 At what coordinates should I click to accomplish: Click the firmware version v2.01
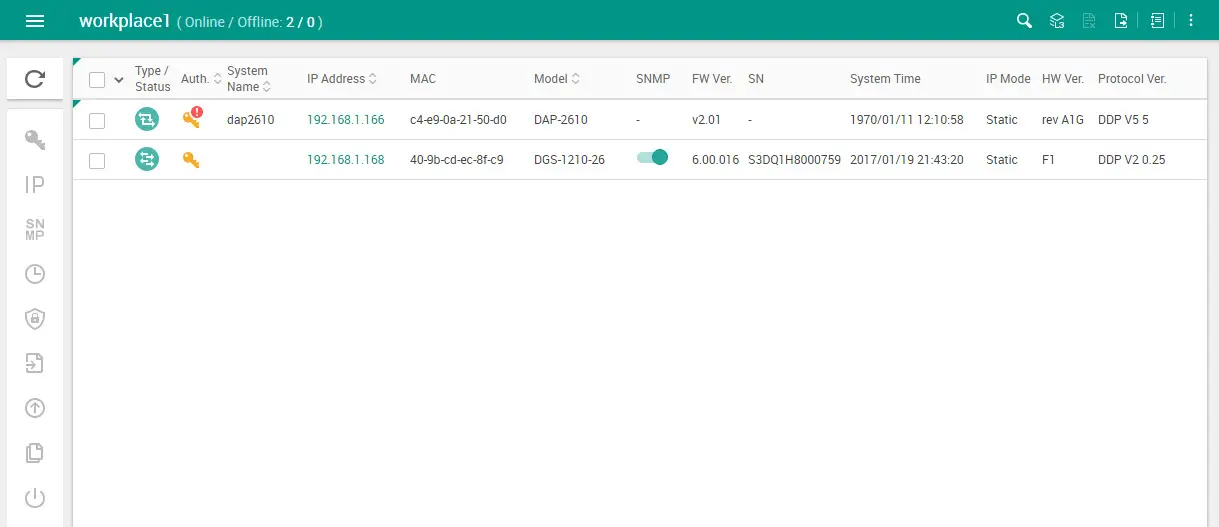[706, 120]
